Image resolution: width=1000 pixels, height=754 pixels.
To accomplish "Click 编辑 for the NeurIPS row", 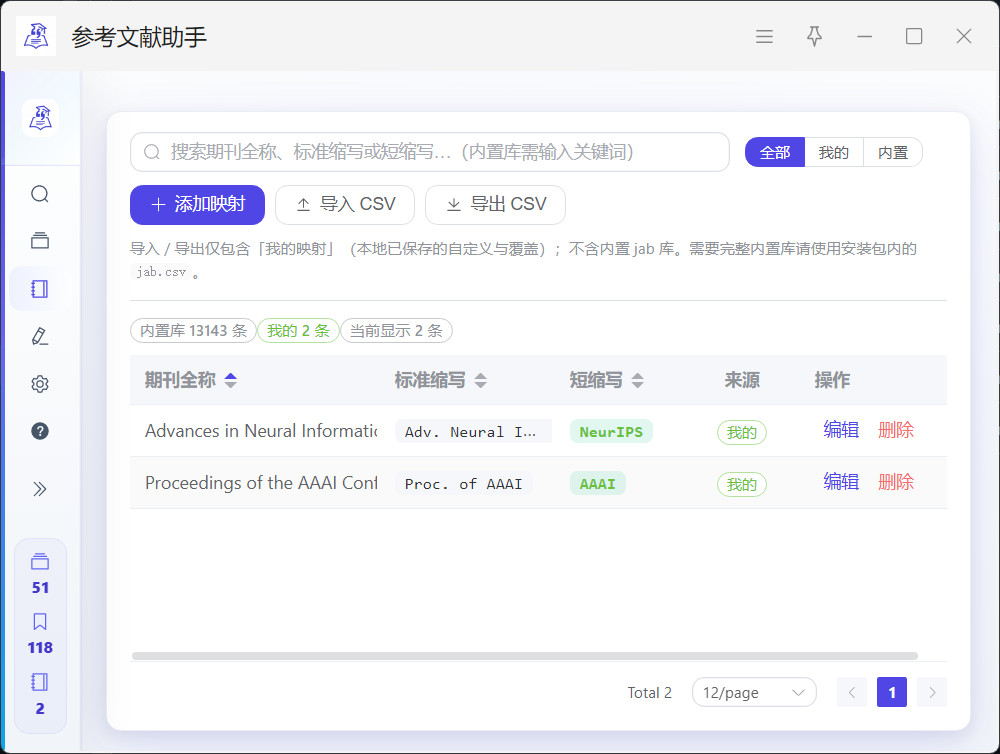I will pos(840,430).
